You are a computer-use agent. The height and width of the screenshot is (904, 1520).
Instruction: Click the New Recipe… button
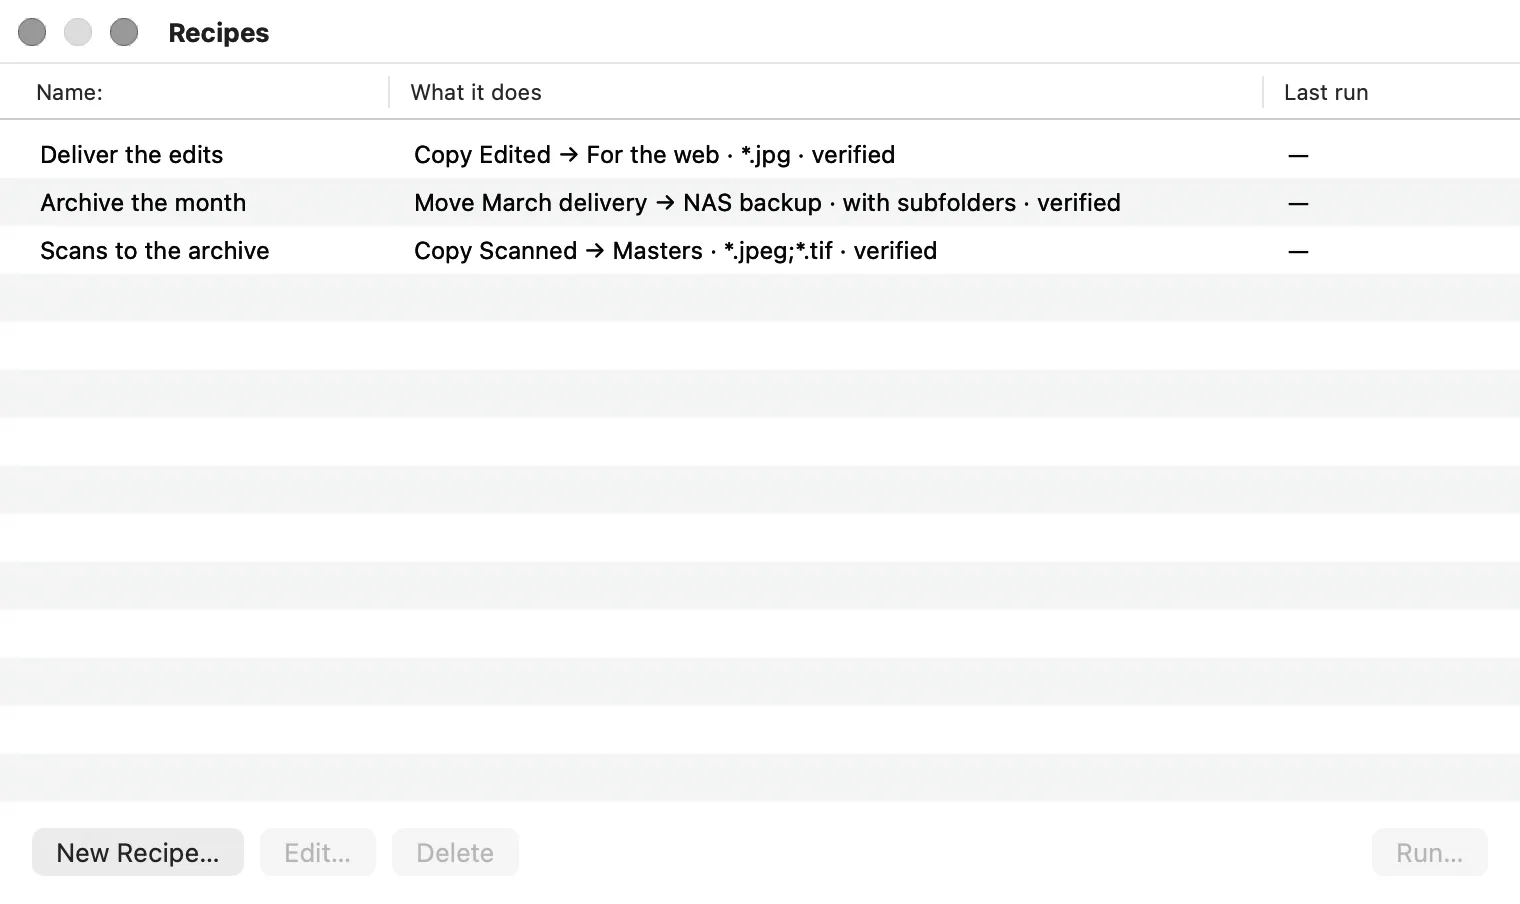tap(138, 852)
